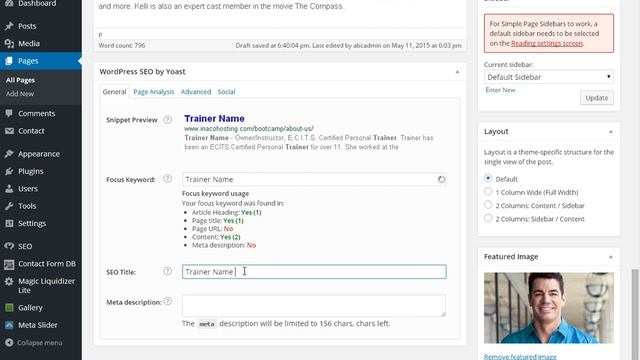Image resolution: width=640 pixels, height=360 pixels.
Task: Click the Meta Slider icon
Action: click(9, 325)
